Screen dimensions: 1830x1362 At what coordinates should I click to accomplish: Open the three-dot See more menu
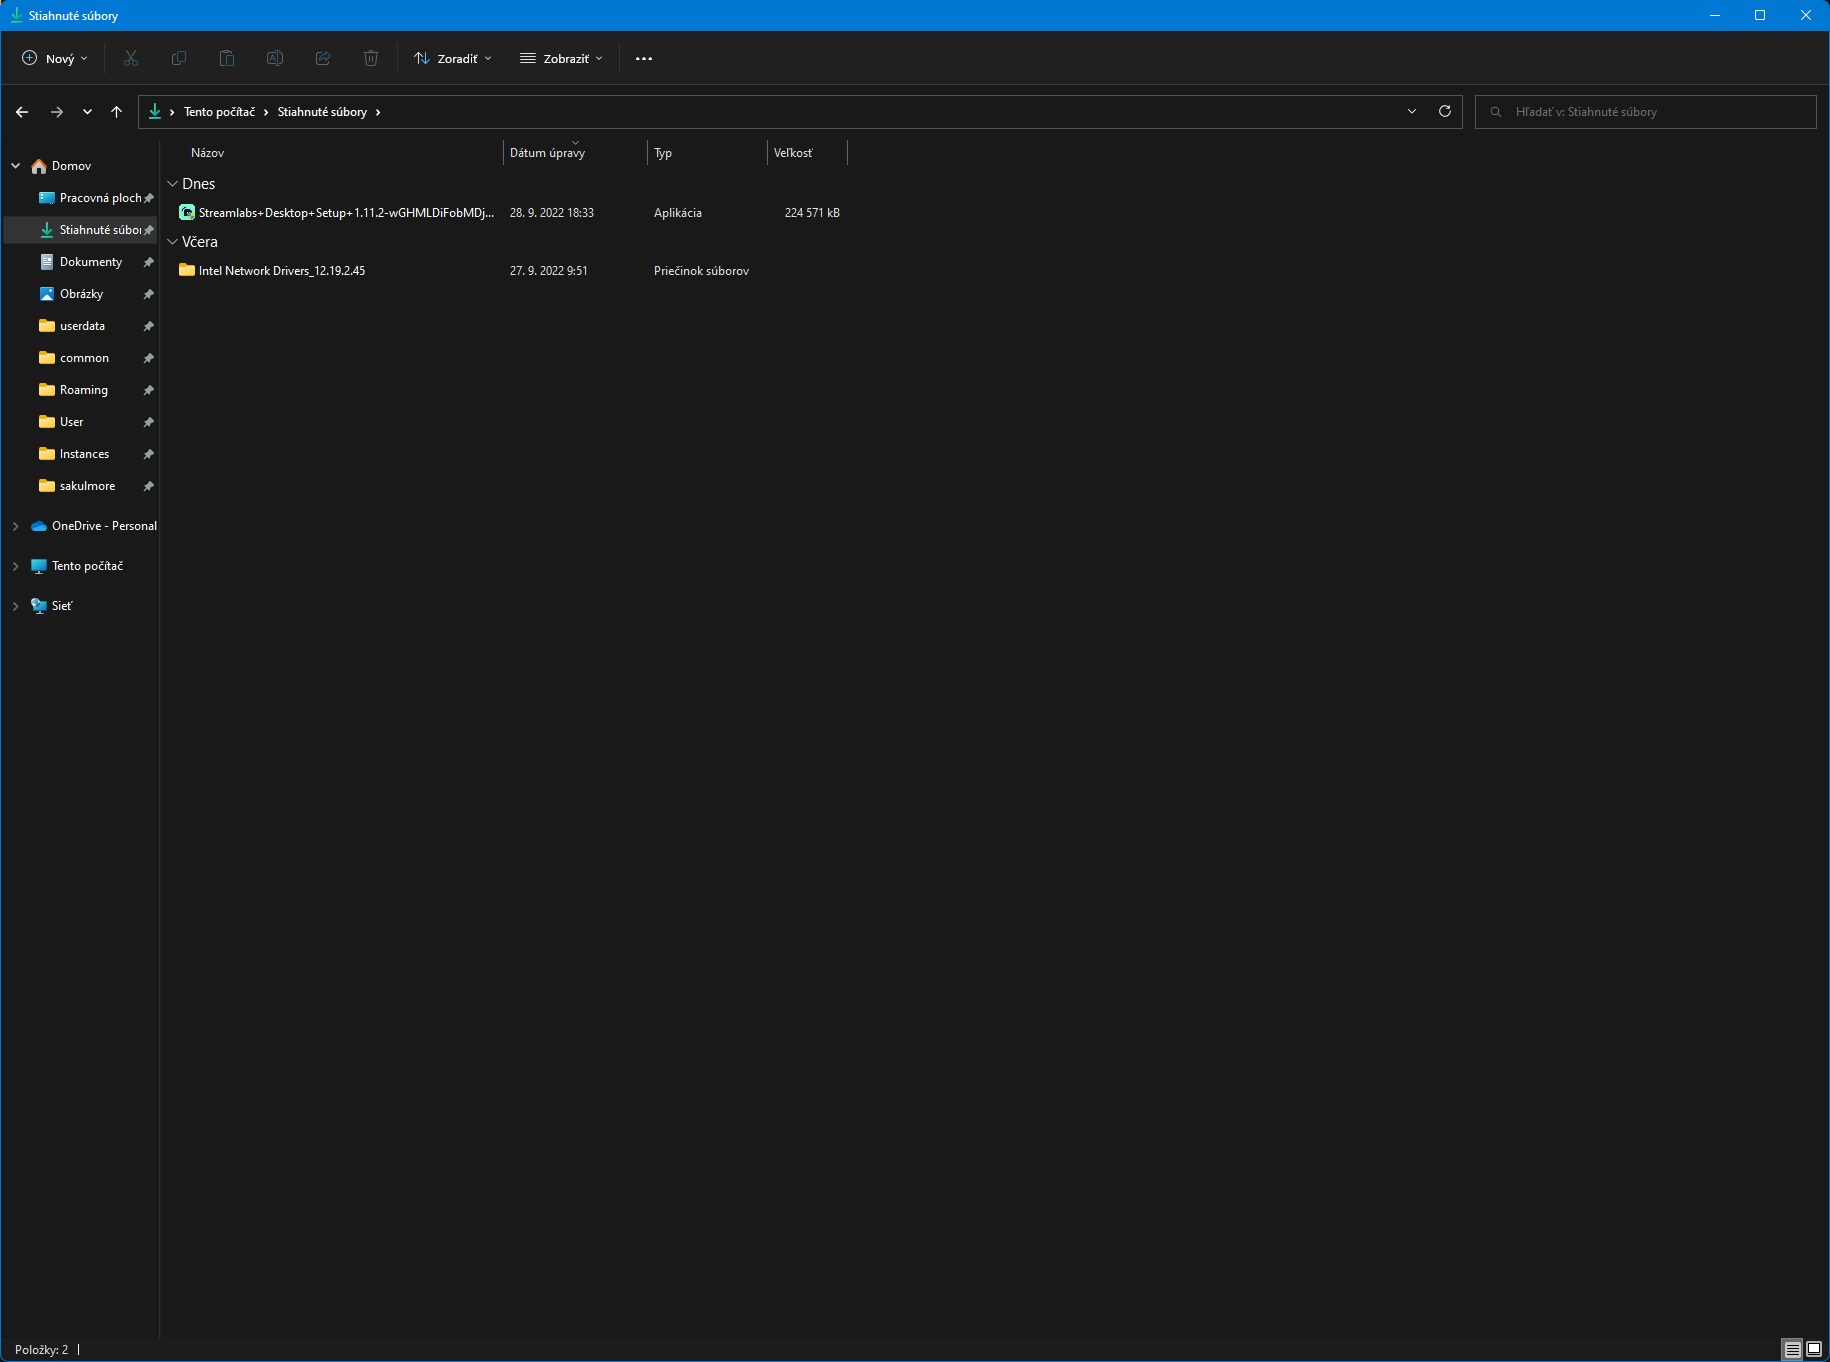[644, 58]
